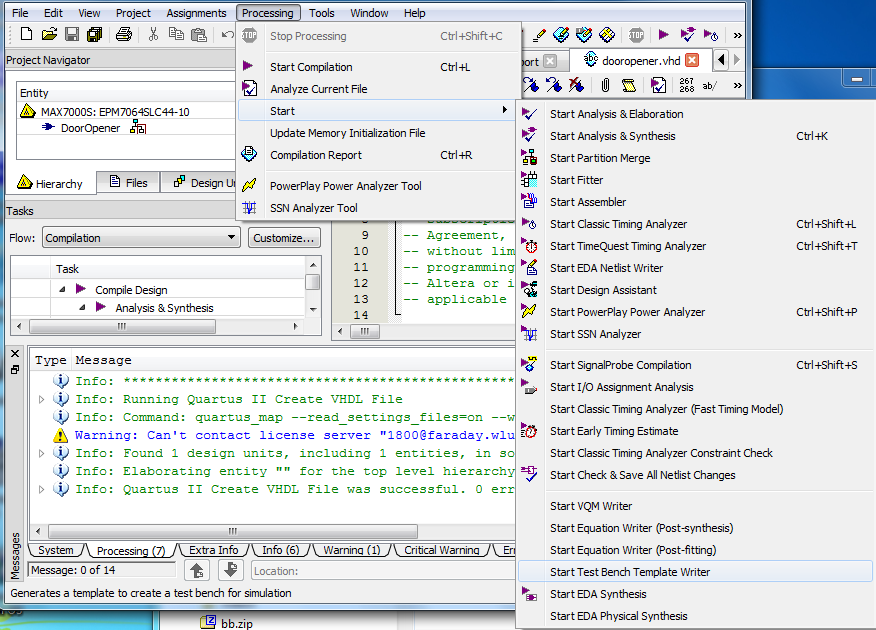Click the New file toolbar icon
Image resolution: width=876 pixels, height=630 pixels.
pos(26,35)
